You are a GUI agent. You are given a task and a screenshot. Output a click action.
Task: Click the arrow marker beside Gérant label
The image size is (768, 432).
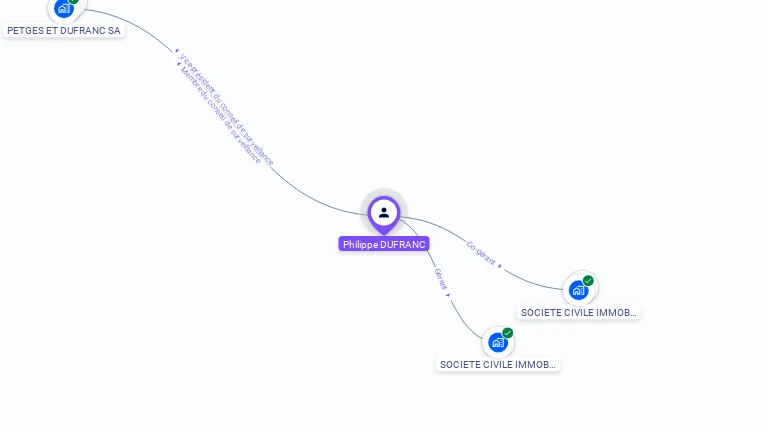pos(448,295)
